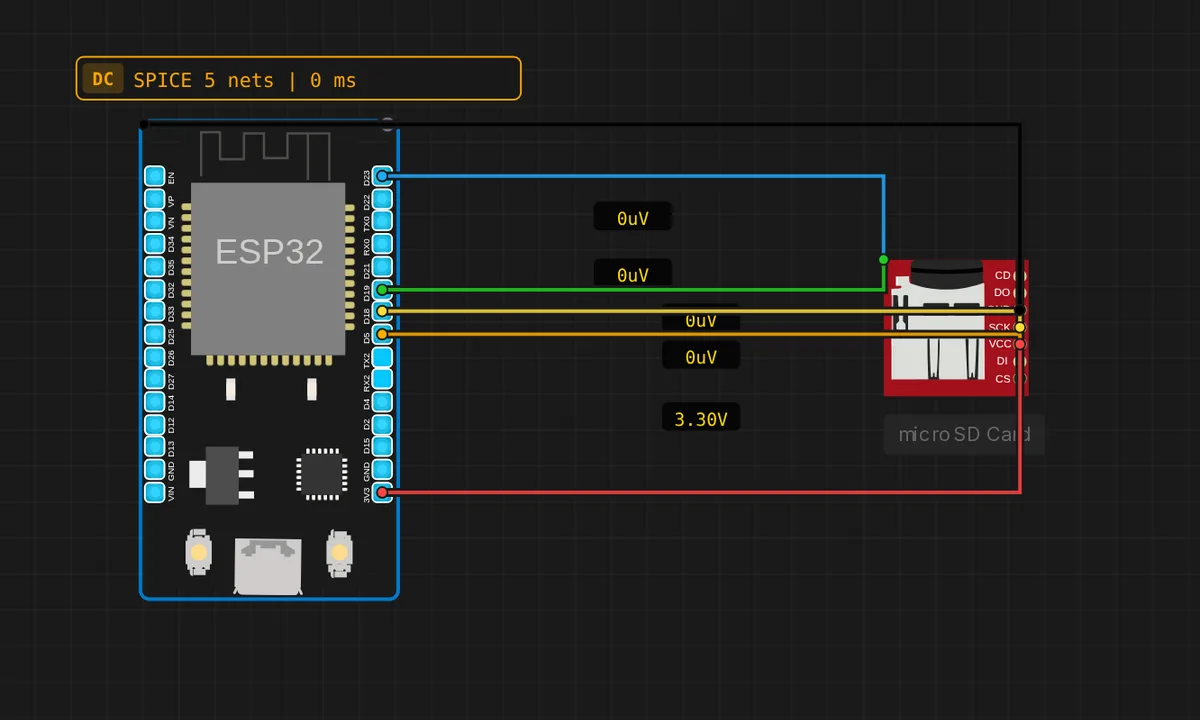The width and height of the screenshot is (1200, 720).
Task: Select the D2 pin on the ESP32
Action: pyautogui.click(x=382, y=425)
